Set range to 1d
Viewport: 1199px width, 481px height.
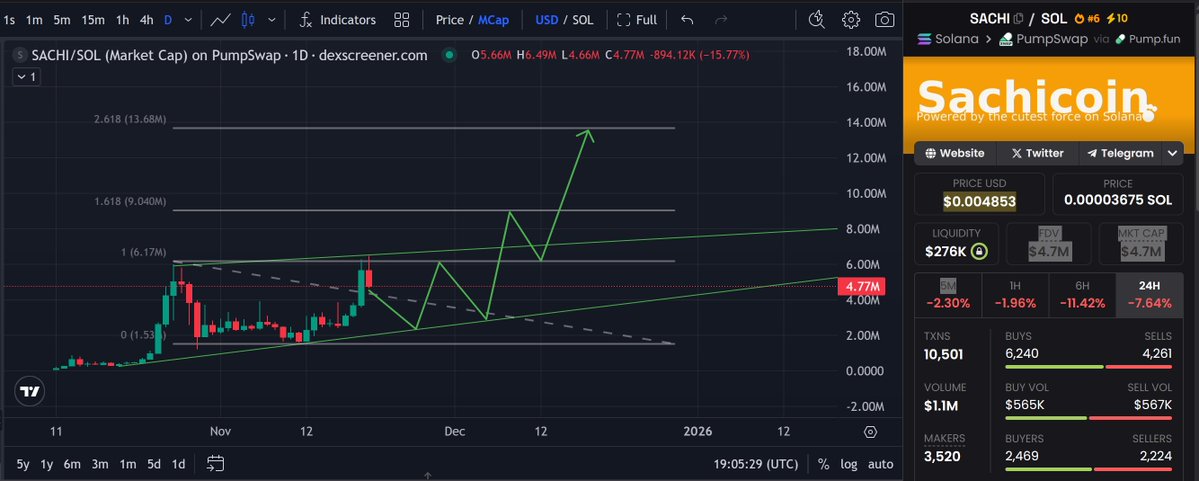tap(178, 463)
